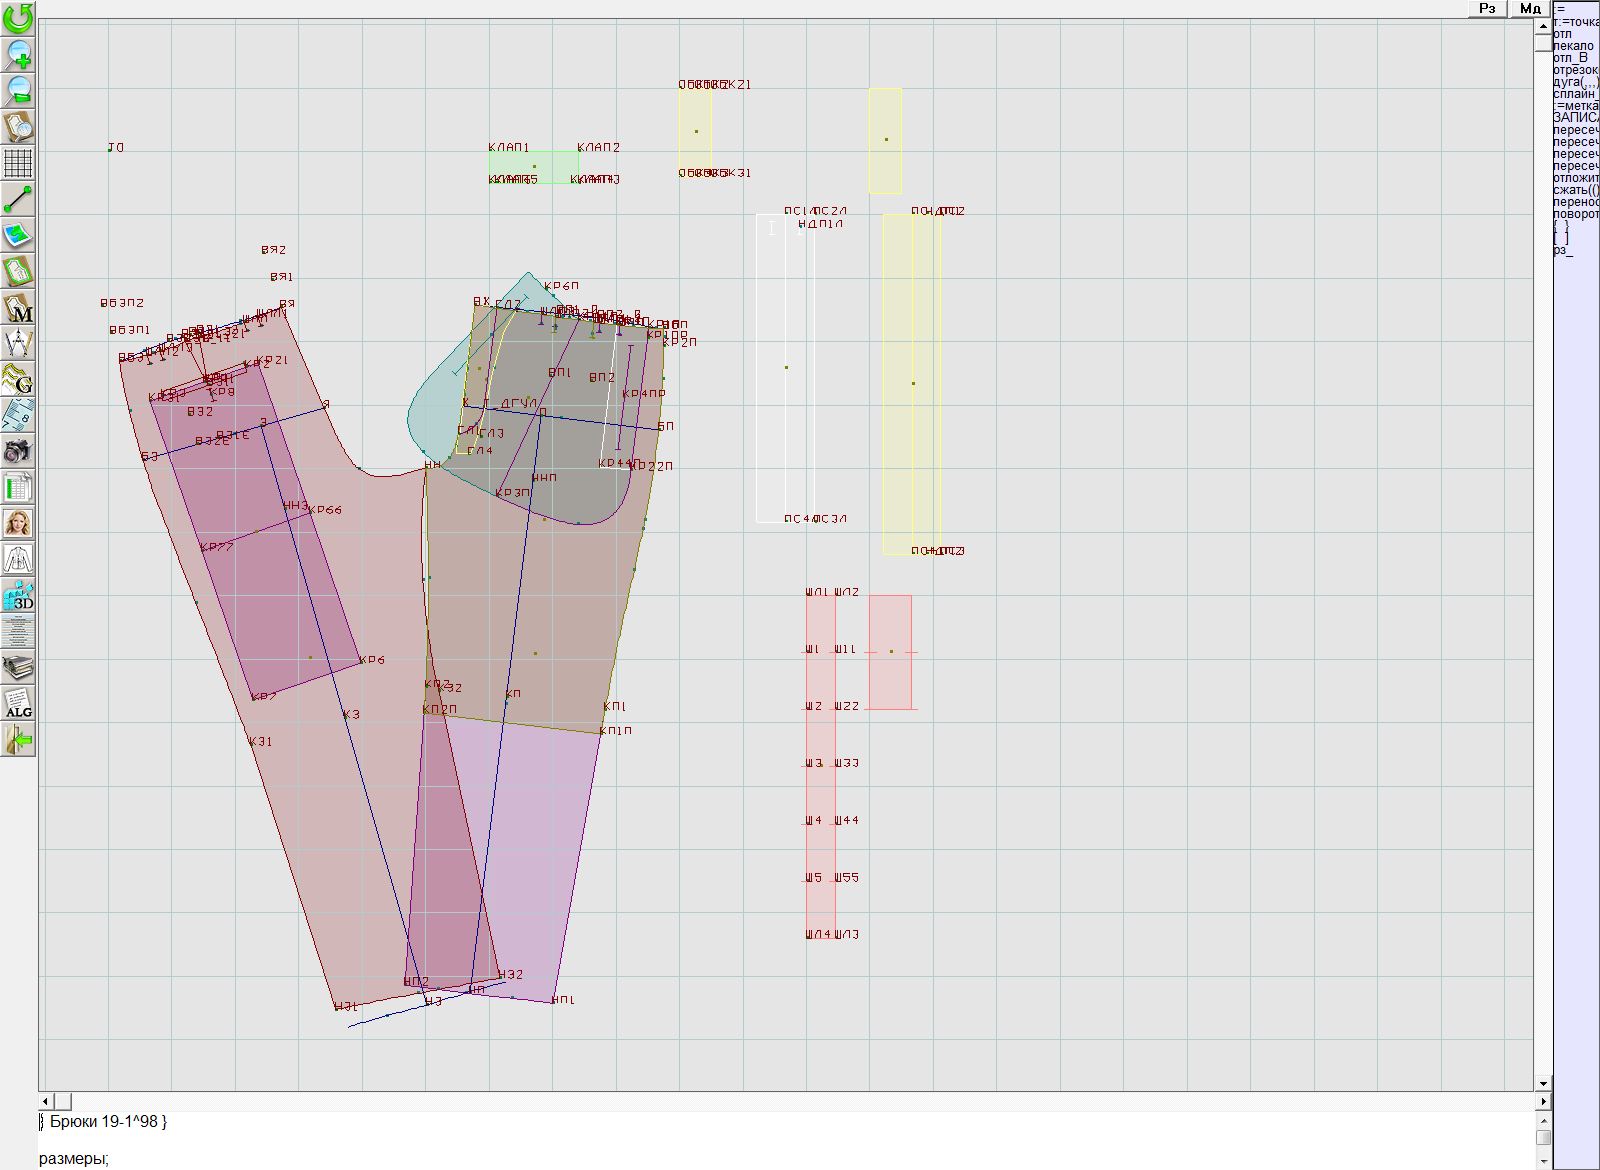Select 'отрезок' in the command list
Screen dimensions: 1600x1170
[x=1576, y=70]
